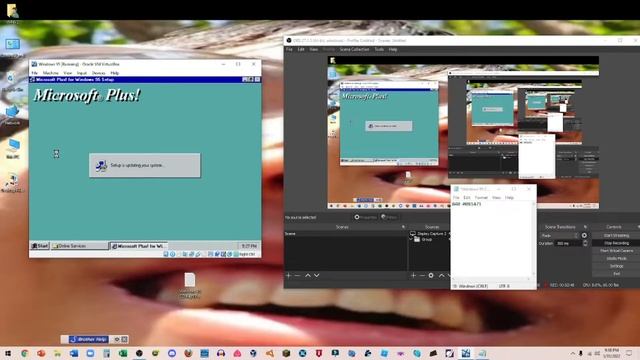
Task: Click Notepad vertical scrollbar
Action: point(534,239)
